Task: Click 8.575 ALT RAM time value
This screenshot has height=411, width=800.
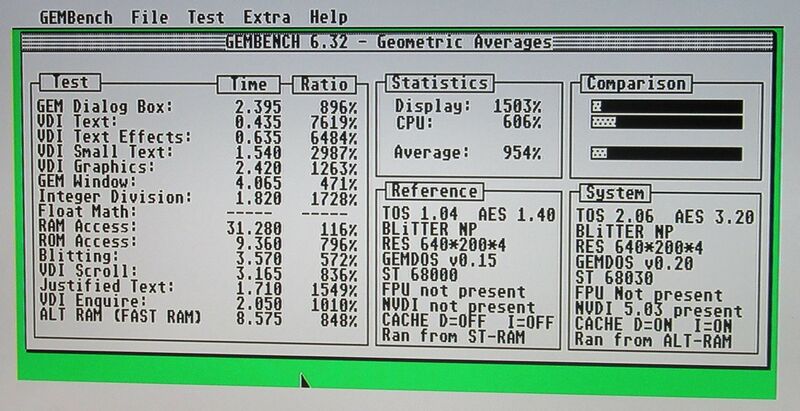Action: coord(259,320)
